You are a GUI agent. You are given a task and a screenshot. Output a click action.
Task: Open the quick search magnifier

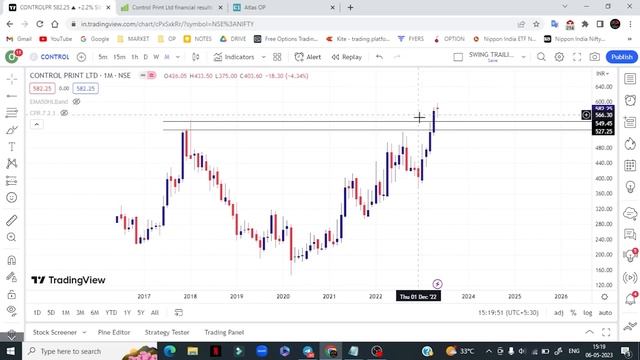pos(541,57)
